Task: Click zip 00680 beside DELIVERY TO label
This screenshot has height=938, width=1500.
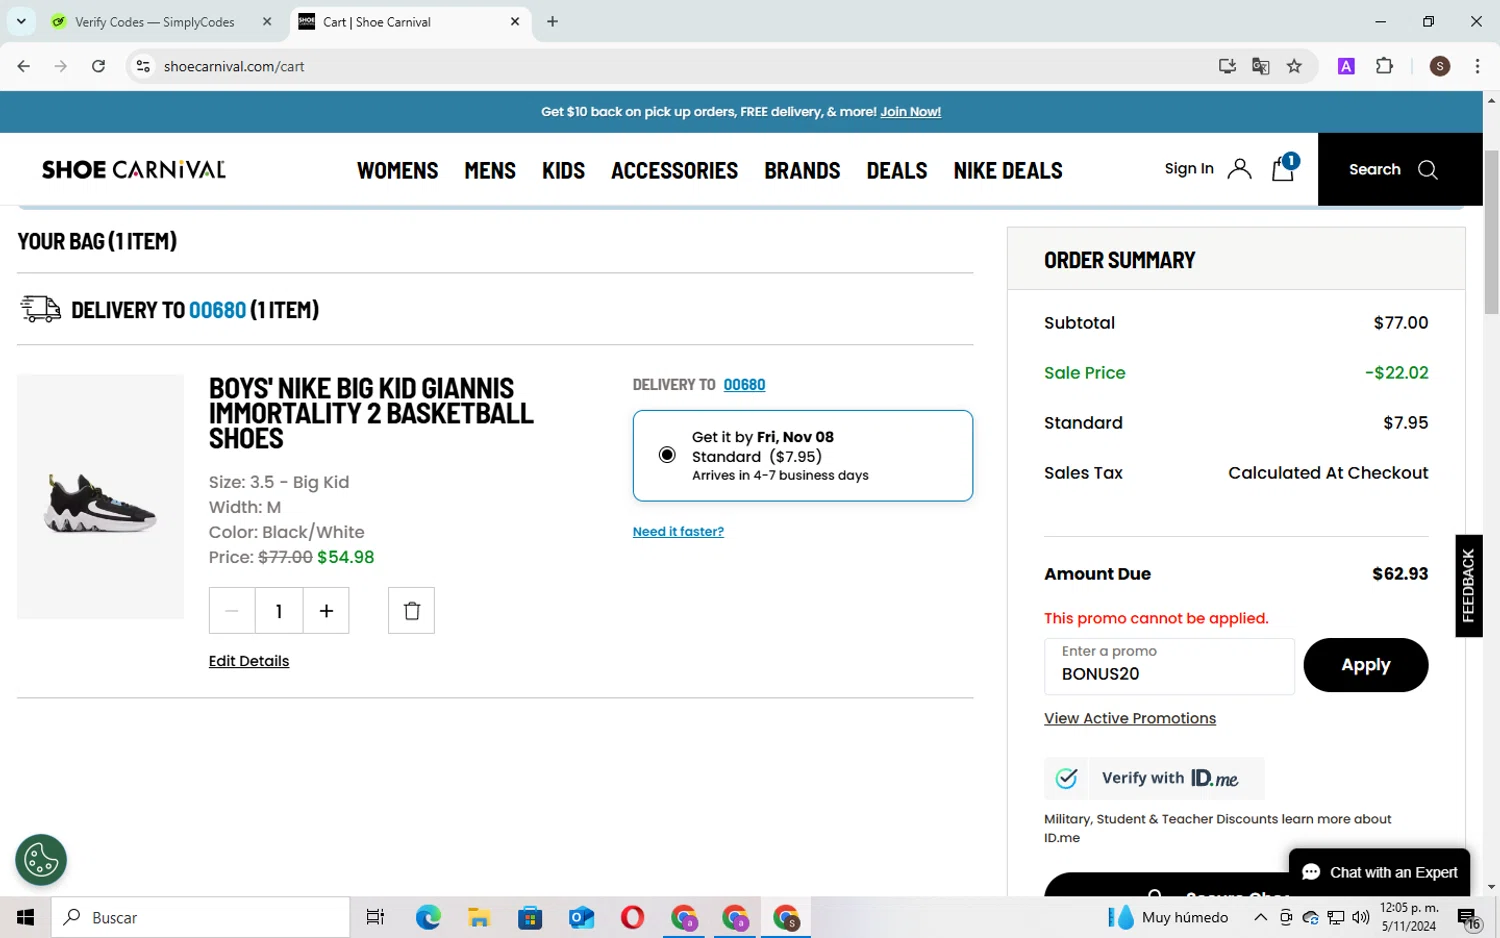Action: pos(744,384)
